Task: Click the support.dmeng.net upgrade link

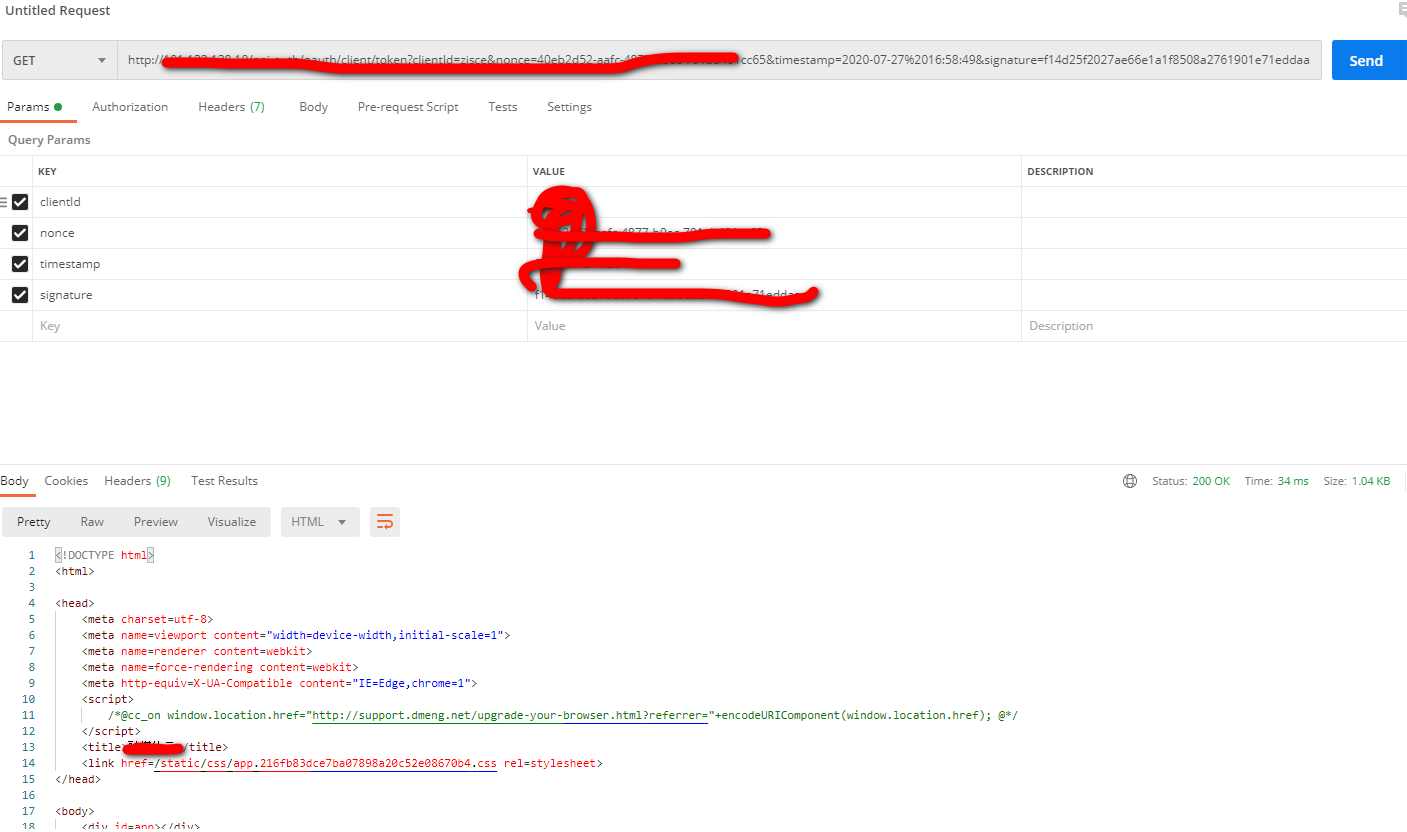Action: (x=510, y=715)
